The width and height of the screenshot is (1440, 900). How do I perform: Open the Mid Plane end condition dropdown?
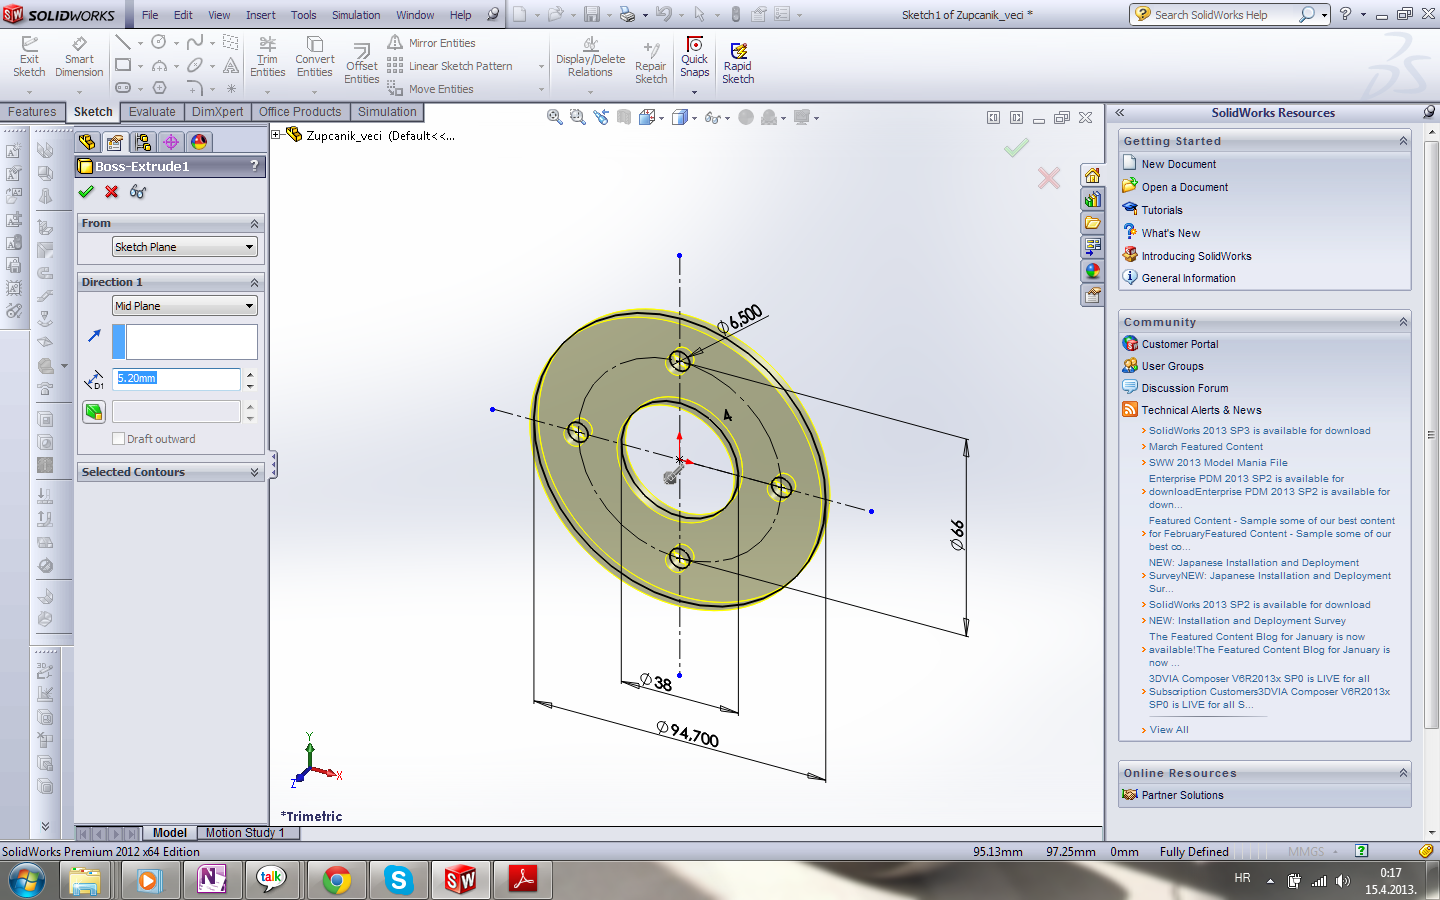tap(184, 306)
